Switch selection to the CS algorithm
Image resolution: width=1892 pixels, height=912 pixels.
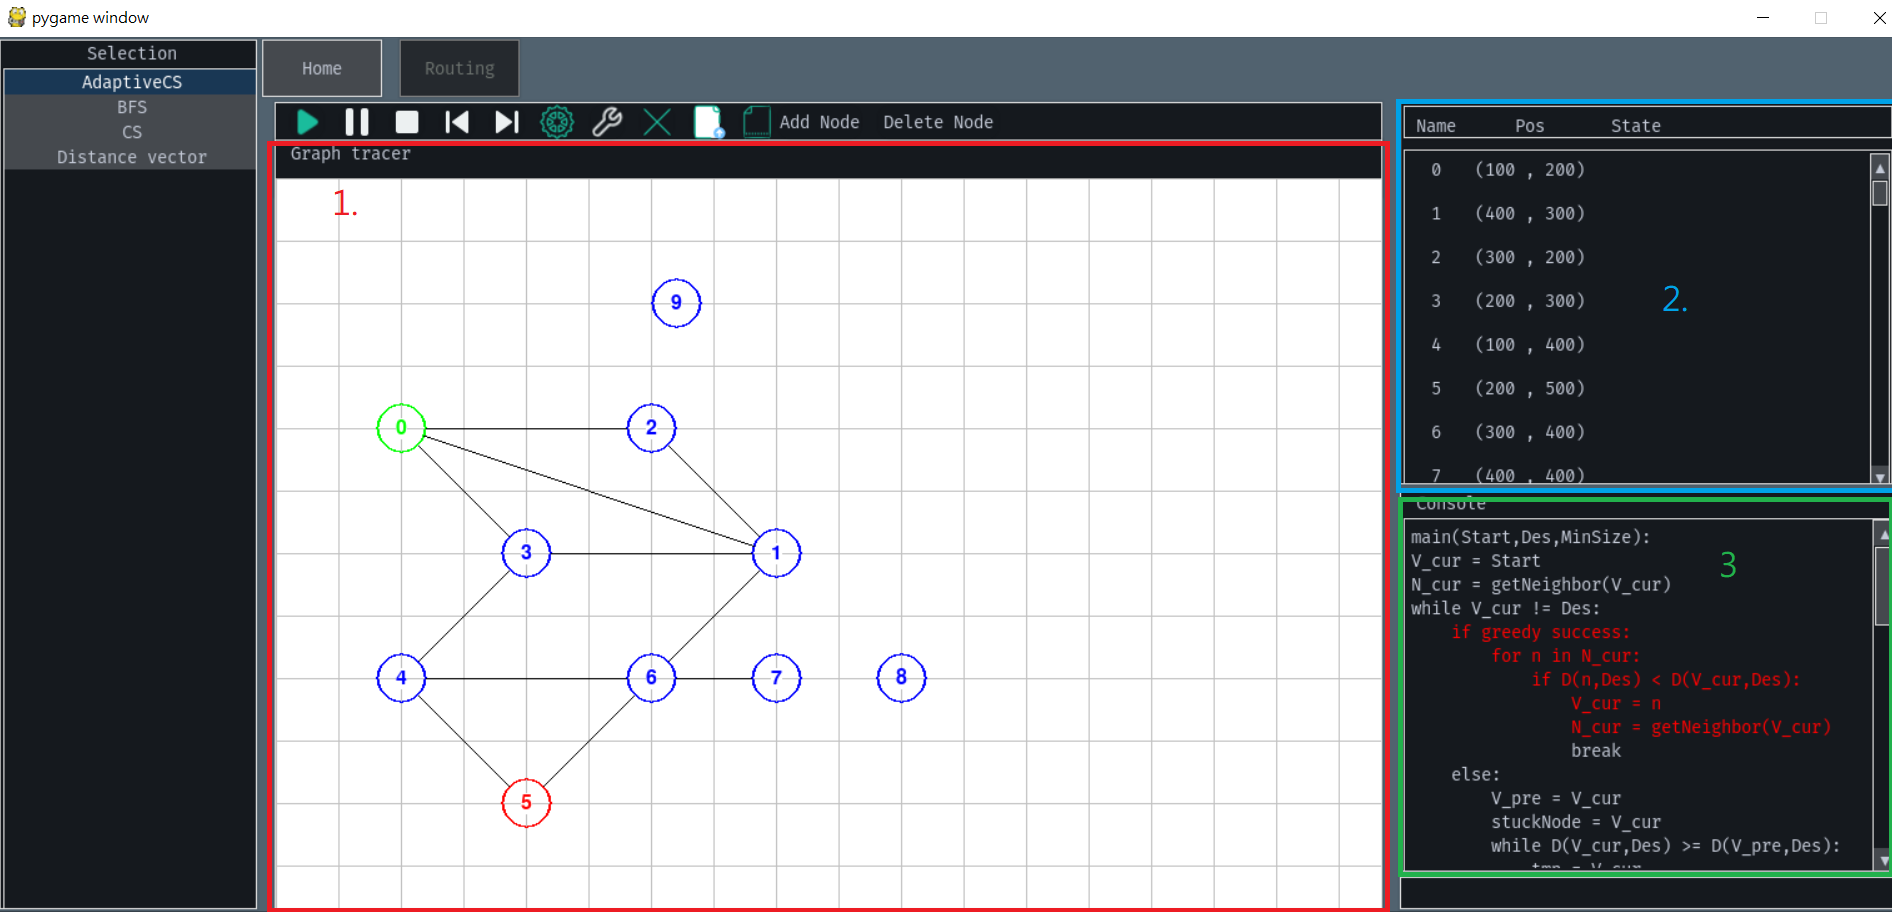pos(131,132)
